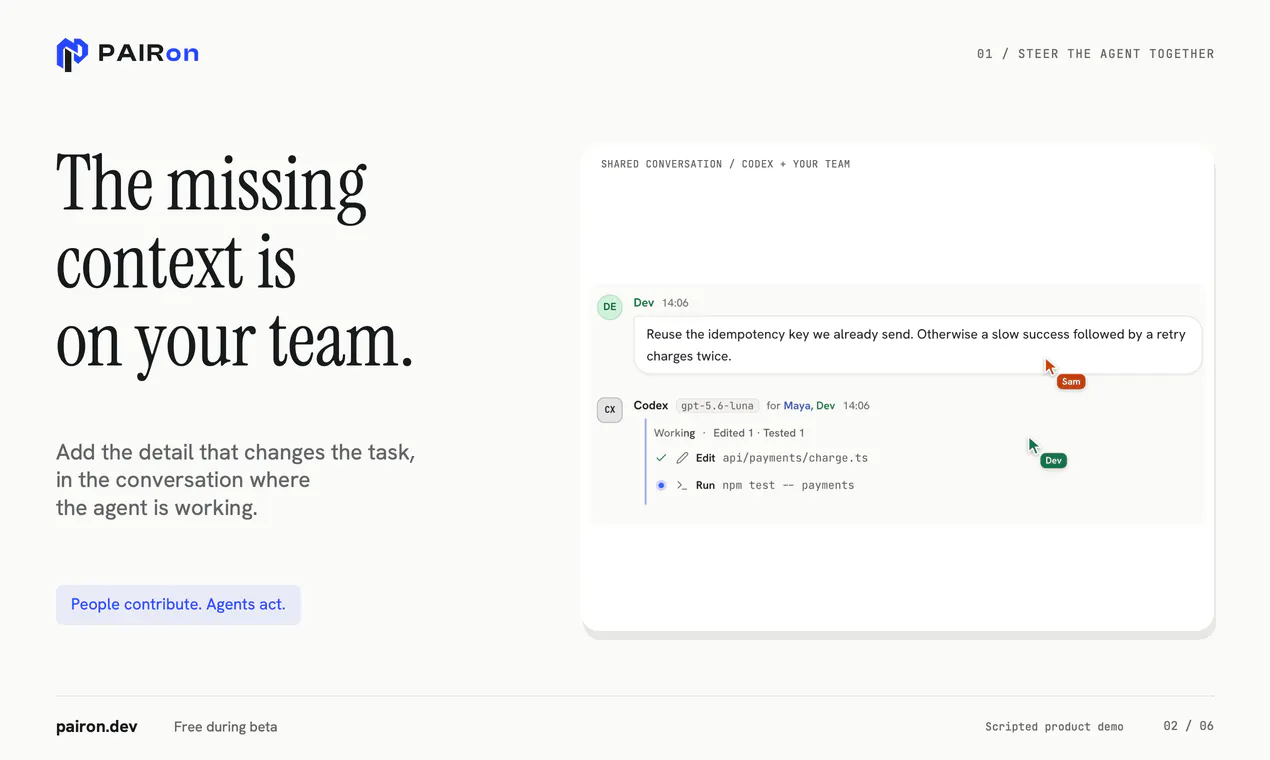Image resolution: width=1270 pixels, height=760 pixels.
Task: Click the blue in-progress dot beside Run
Action: [x=661, y=485]
